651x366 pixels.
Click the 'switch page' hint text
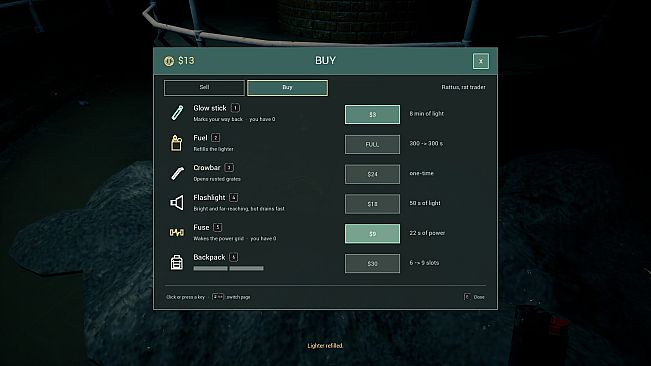238,297
